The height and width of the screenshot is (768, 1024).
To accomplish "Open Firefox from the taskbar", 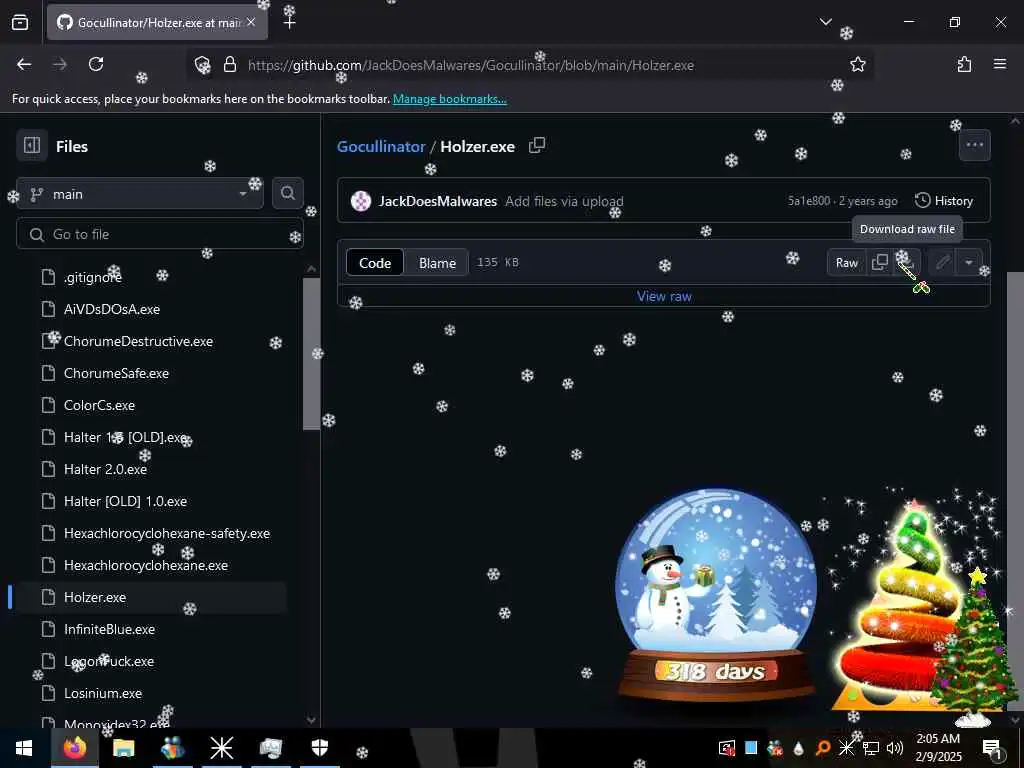I will coord(74,748).
